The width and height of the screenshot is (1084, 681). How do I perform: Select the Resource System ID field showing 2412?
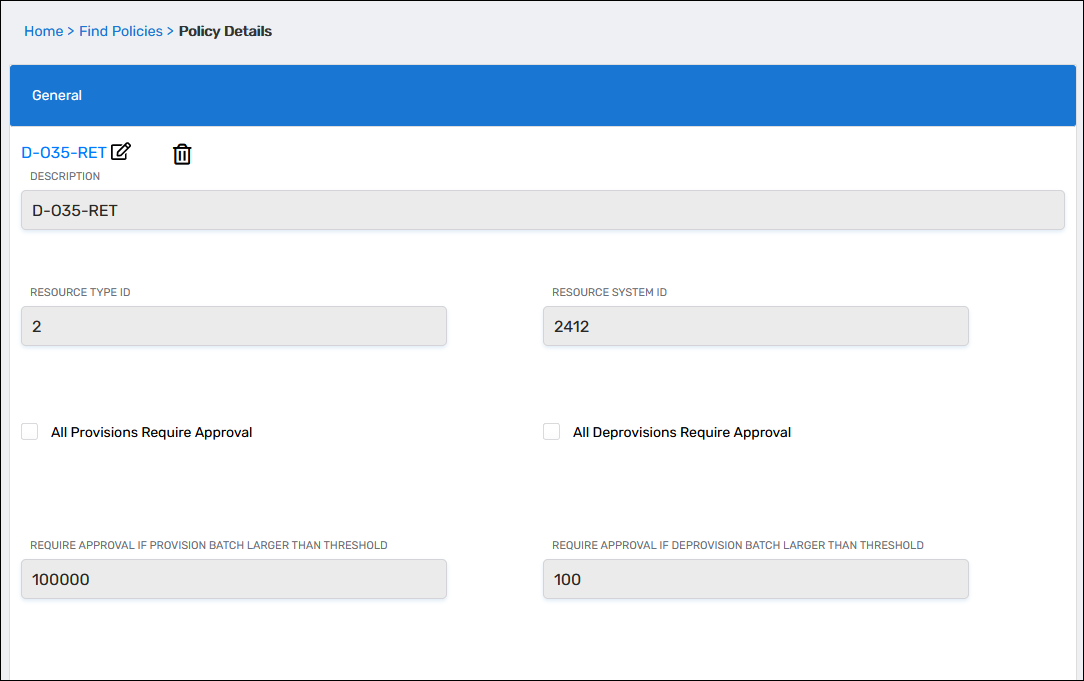point(755,326)
